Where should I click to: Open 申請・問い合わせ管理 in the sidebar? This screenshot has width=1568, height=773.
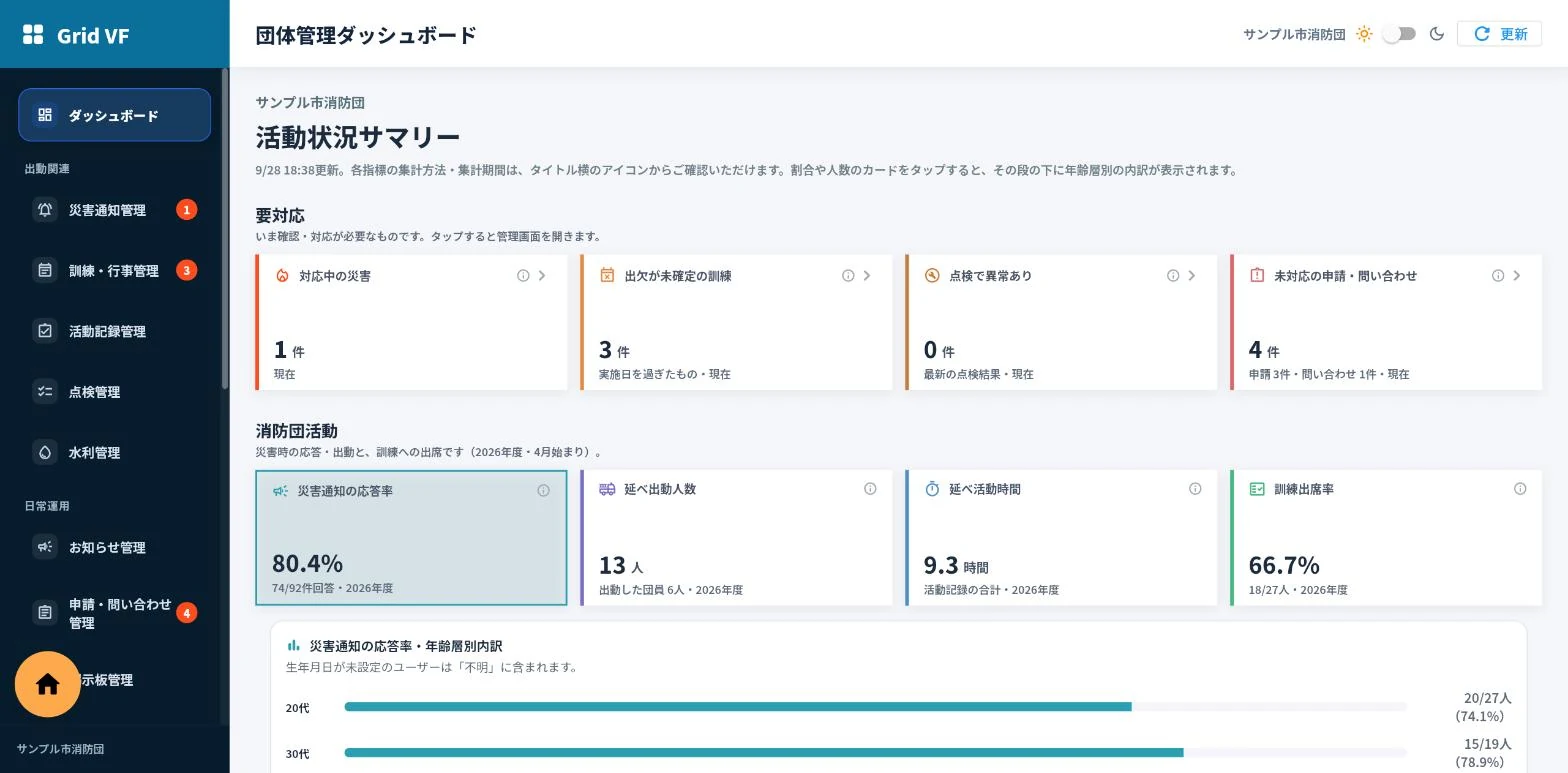click(x=114, y=613)
